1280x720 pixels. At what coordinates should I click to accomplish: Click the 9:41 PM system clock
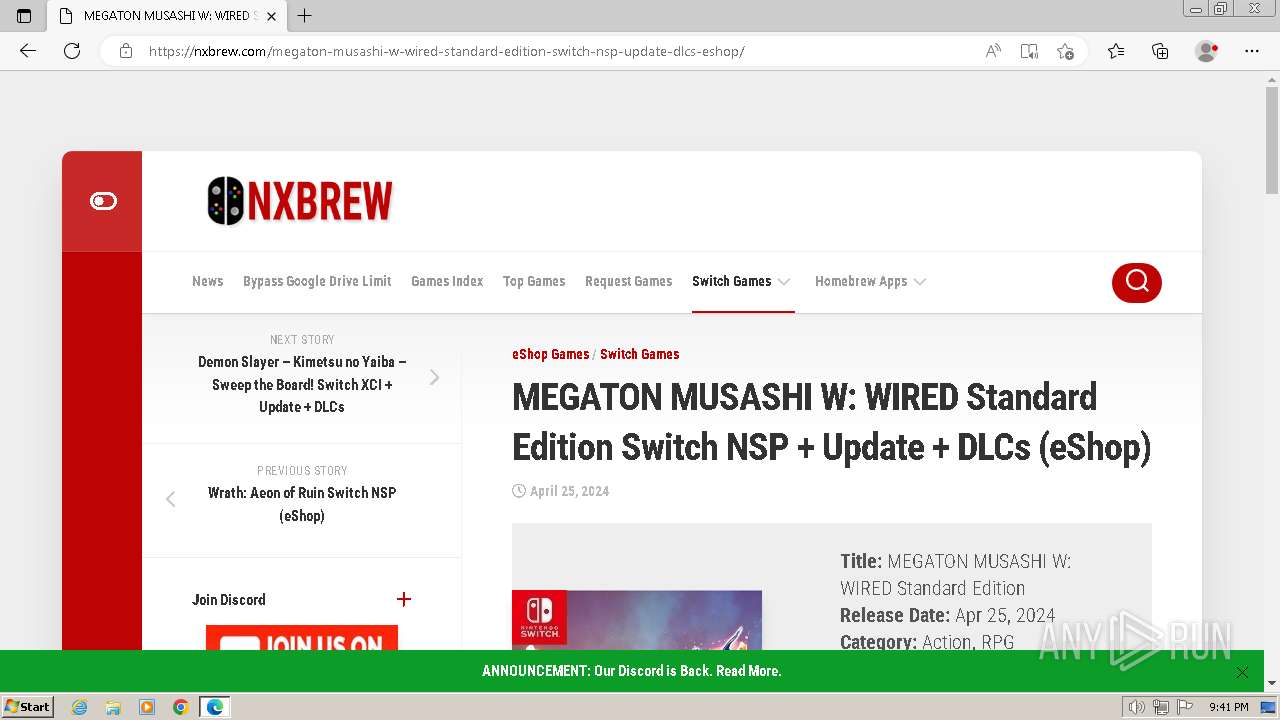(1229, 707)
